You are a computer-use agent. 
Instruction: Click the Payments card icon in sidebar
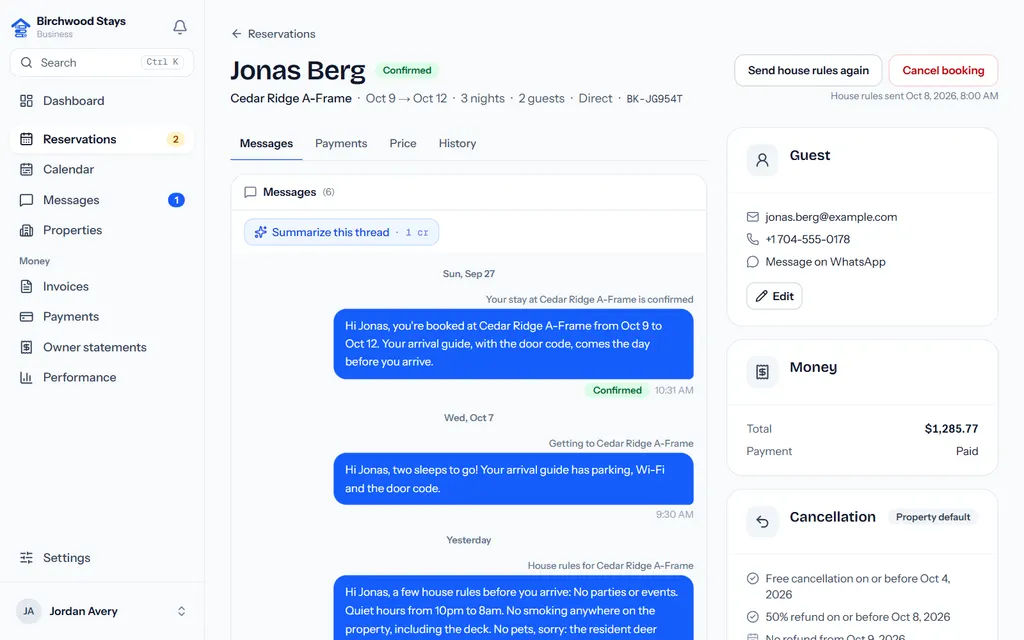coord(26,317)
